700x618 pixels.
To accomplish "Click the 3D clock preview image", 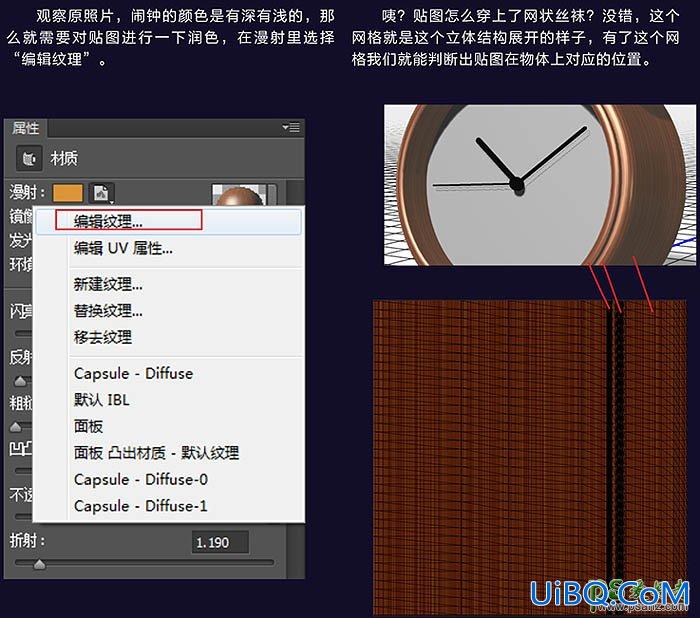I will tap(540, 185).
